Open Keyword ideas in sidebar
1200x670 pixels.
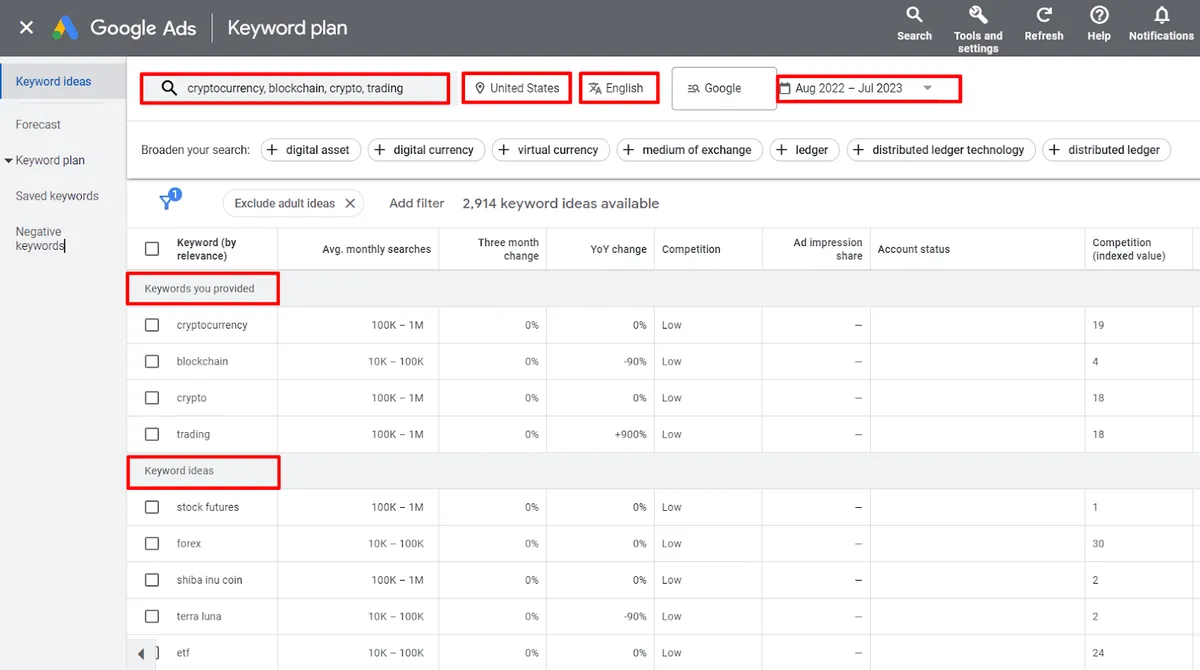pyautogui.click(x=53, y=82)
